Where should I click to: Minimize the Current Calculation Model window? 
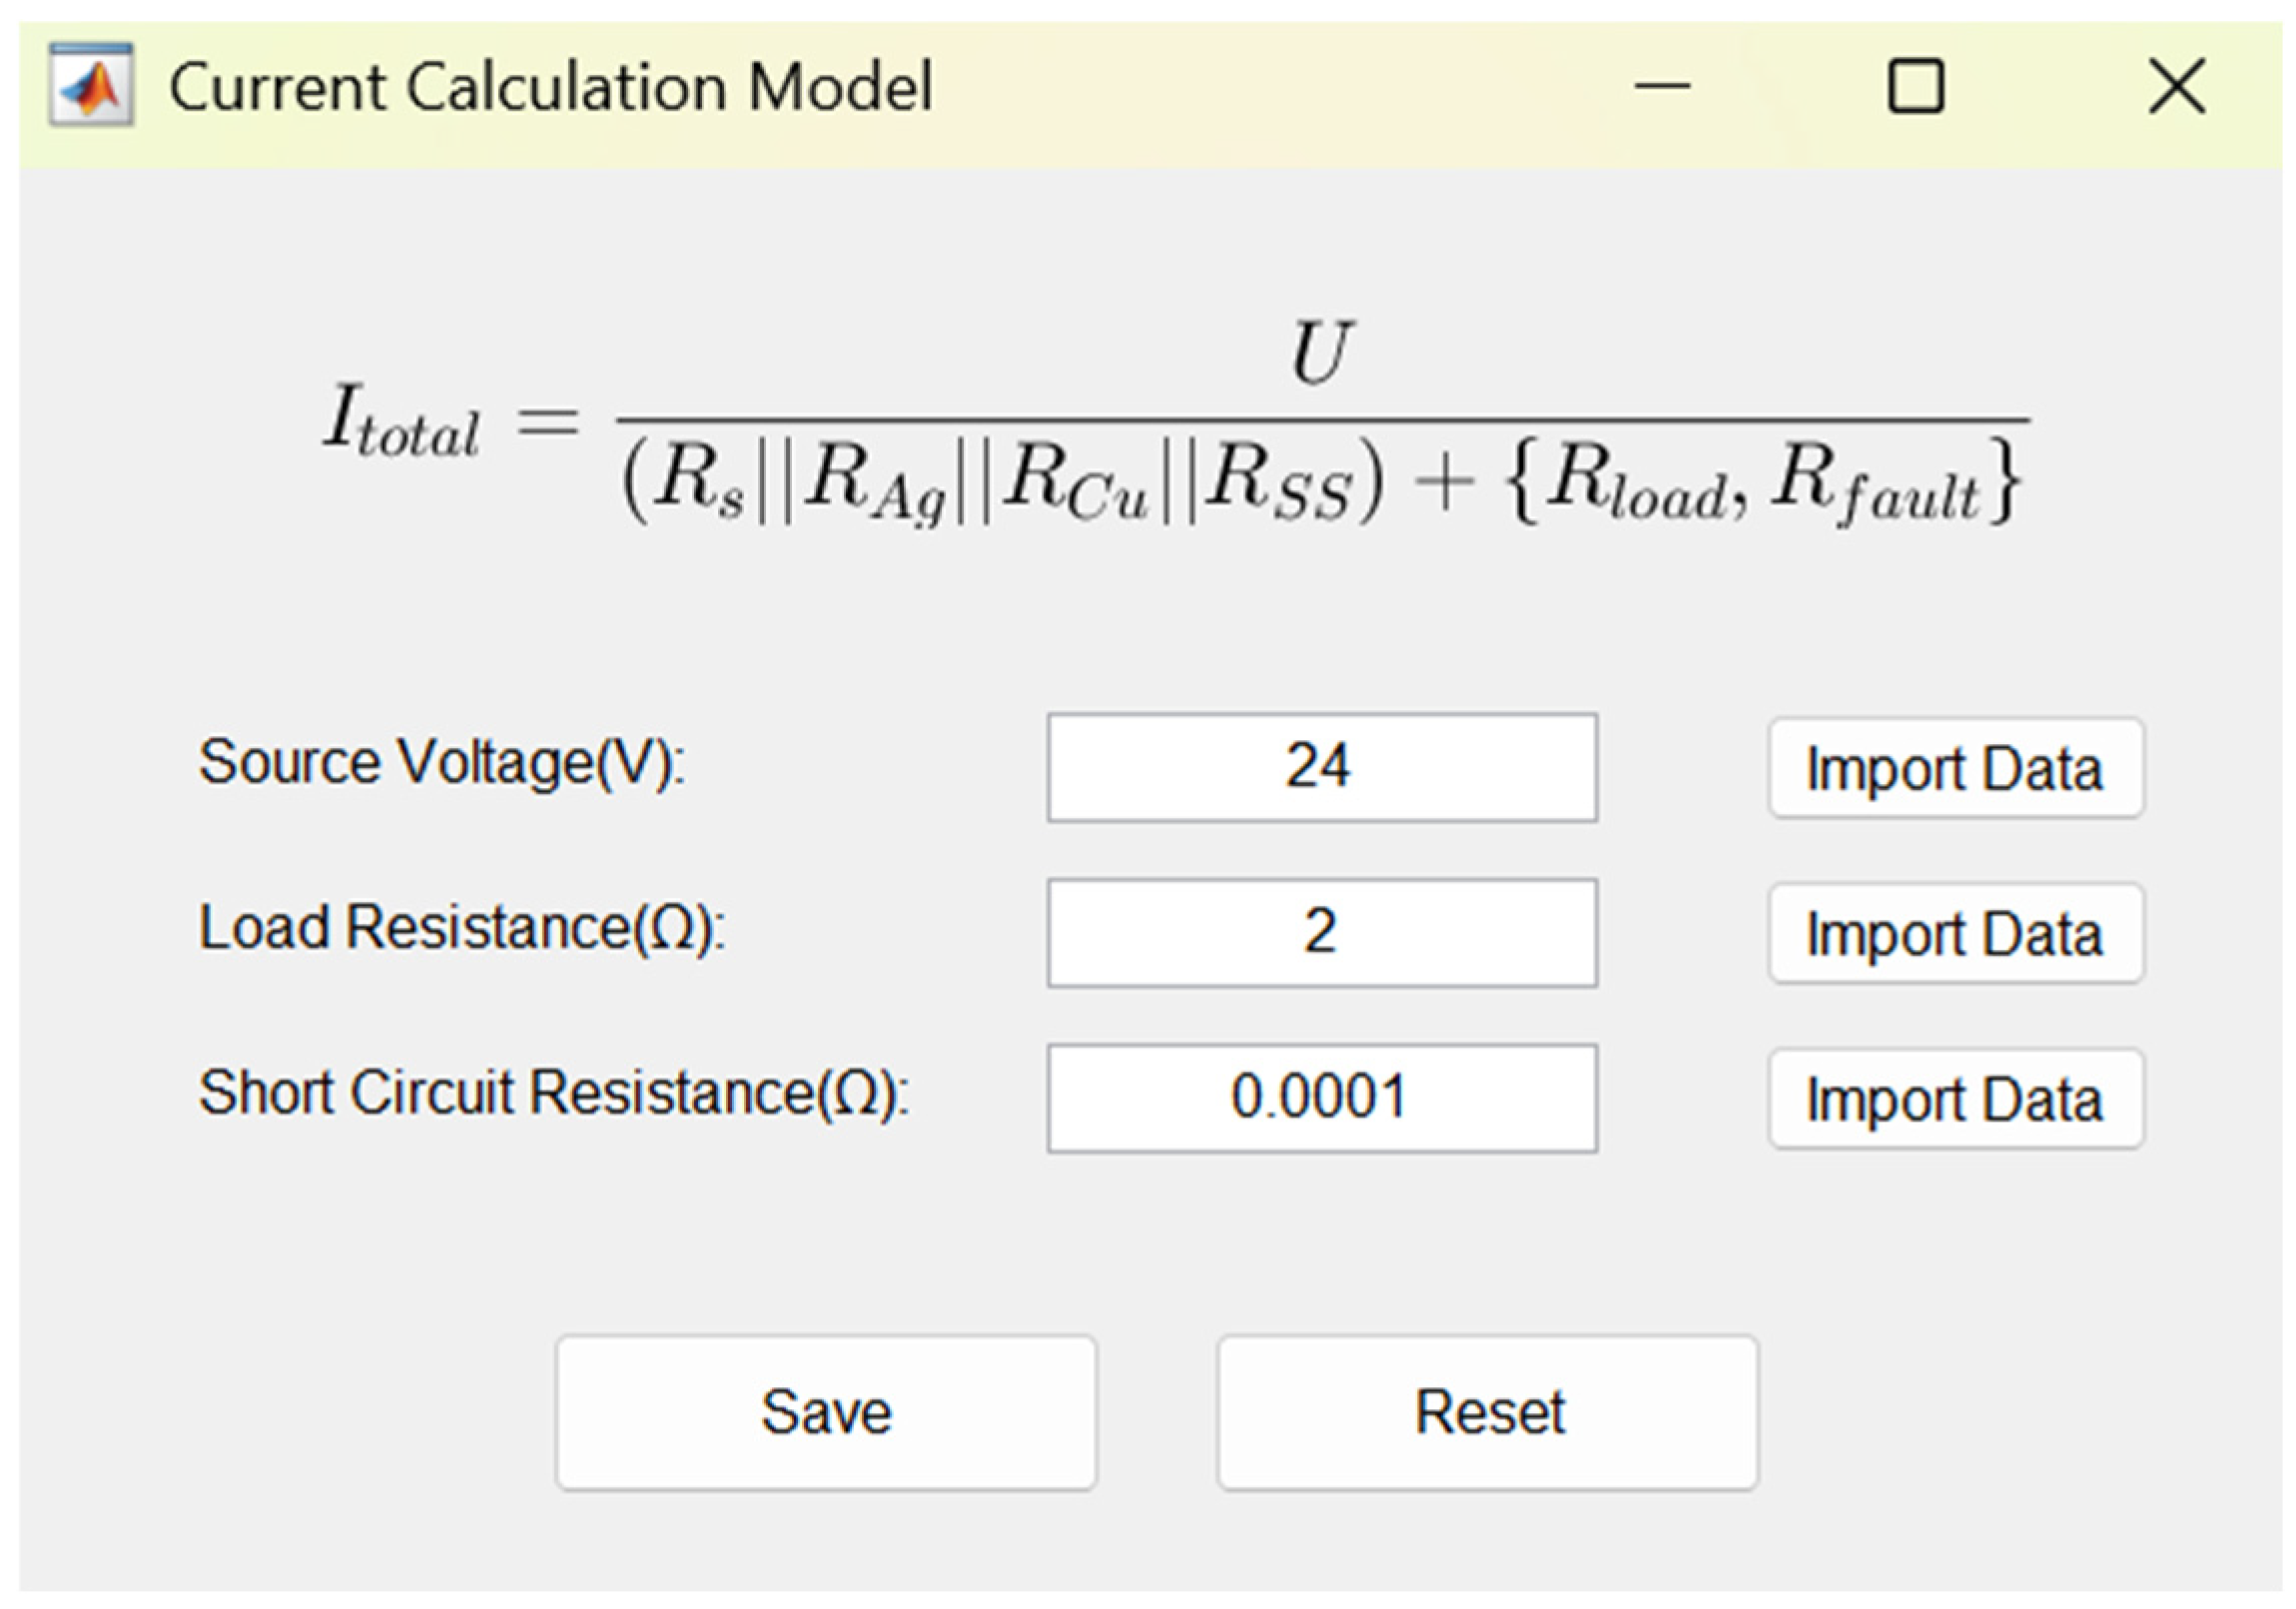(1662, 86)
